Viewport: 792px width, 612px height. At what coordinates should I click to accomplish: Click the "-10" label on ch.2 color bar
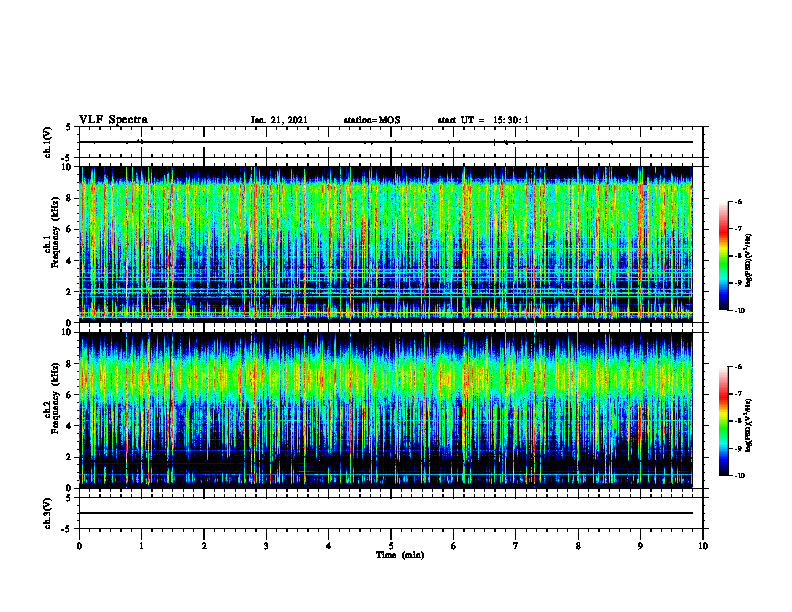click(739, 476)
